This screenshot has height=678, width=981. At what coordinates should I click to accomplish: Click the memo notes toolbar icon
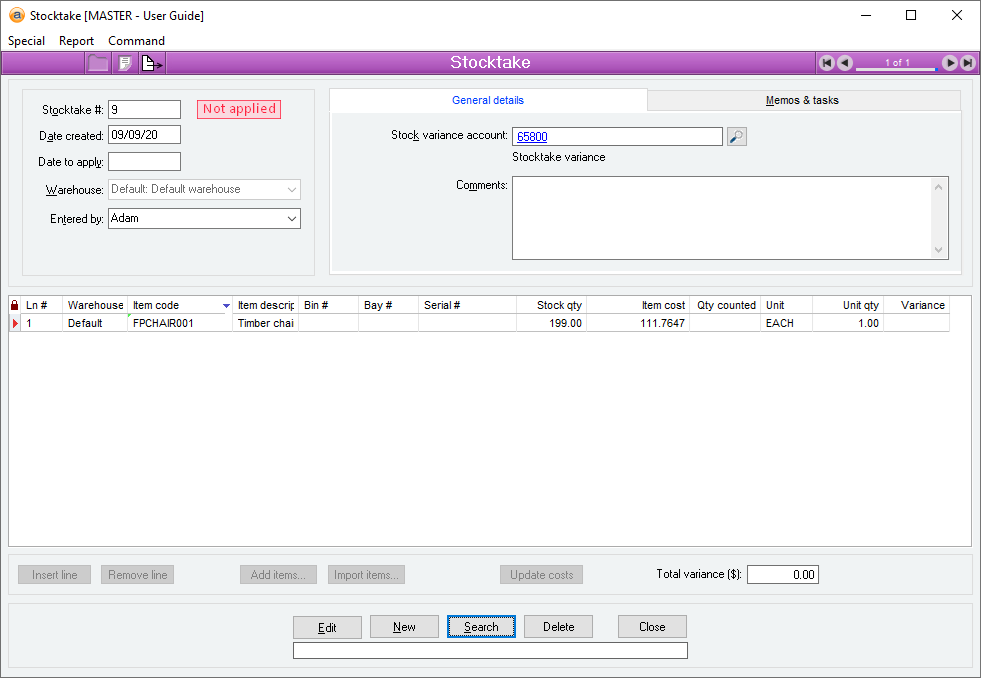click(125, 63)
